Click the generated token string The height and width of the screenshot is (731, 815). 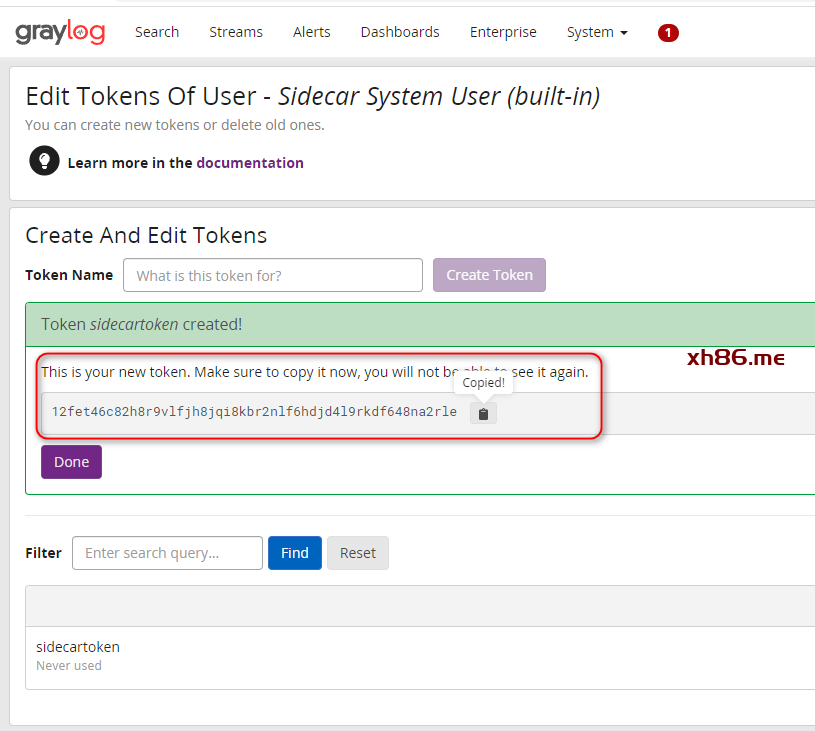(254, 412)
